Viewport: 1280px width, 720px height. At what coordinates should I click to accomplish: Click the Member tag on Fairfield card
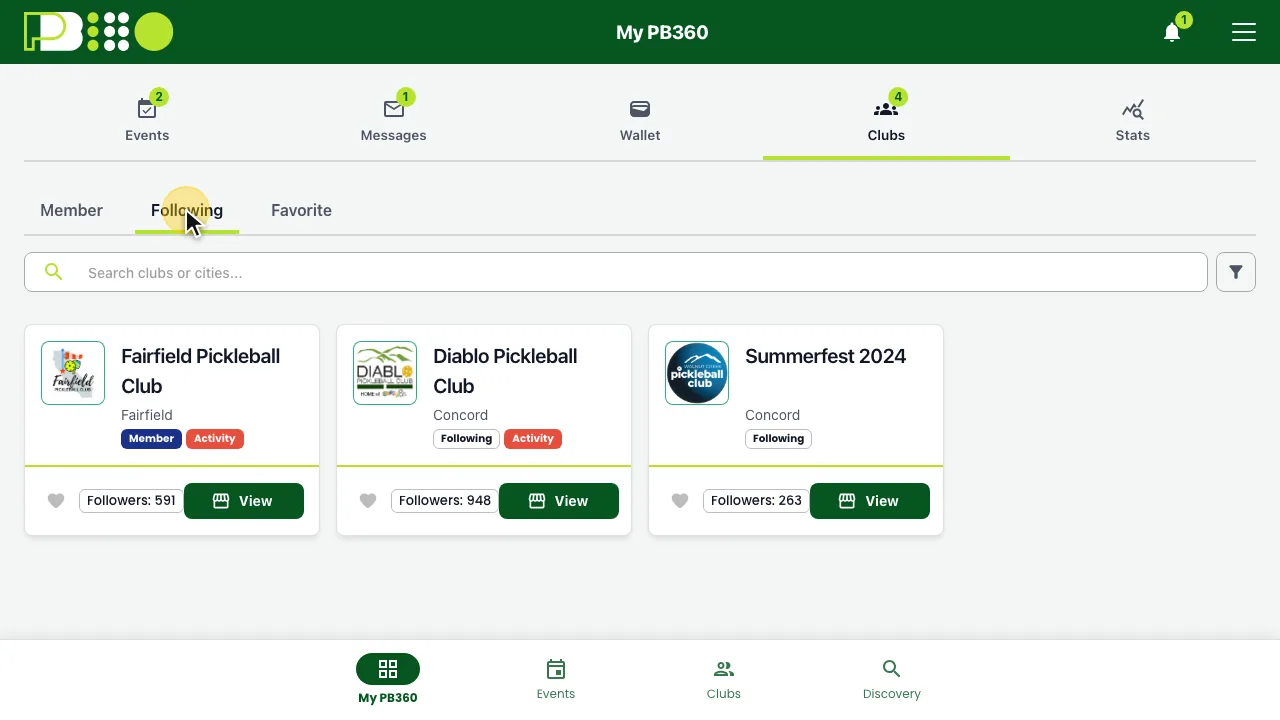151,438
